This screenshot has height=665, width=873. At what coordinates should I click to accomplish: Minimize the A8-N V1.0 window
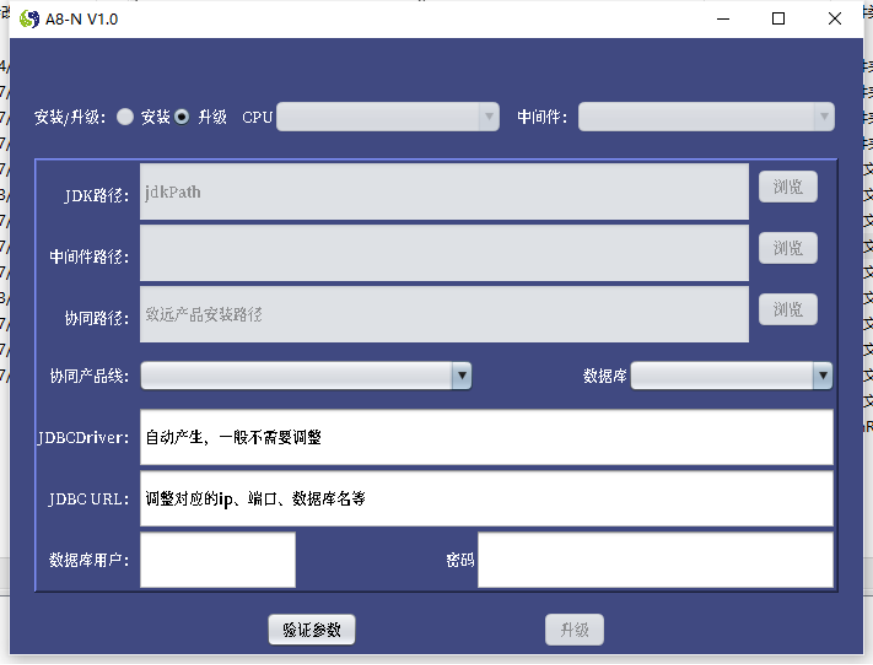pos(722,18)
